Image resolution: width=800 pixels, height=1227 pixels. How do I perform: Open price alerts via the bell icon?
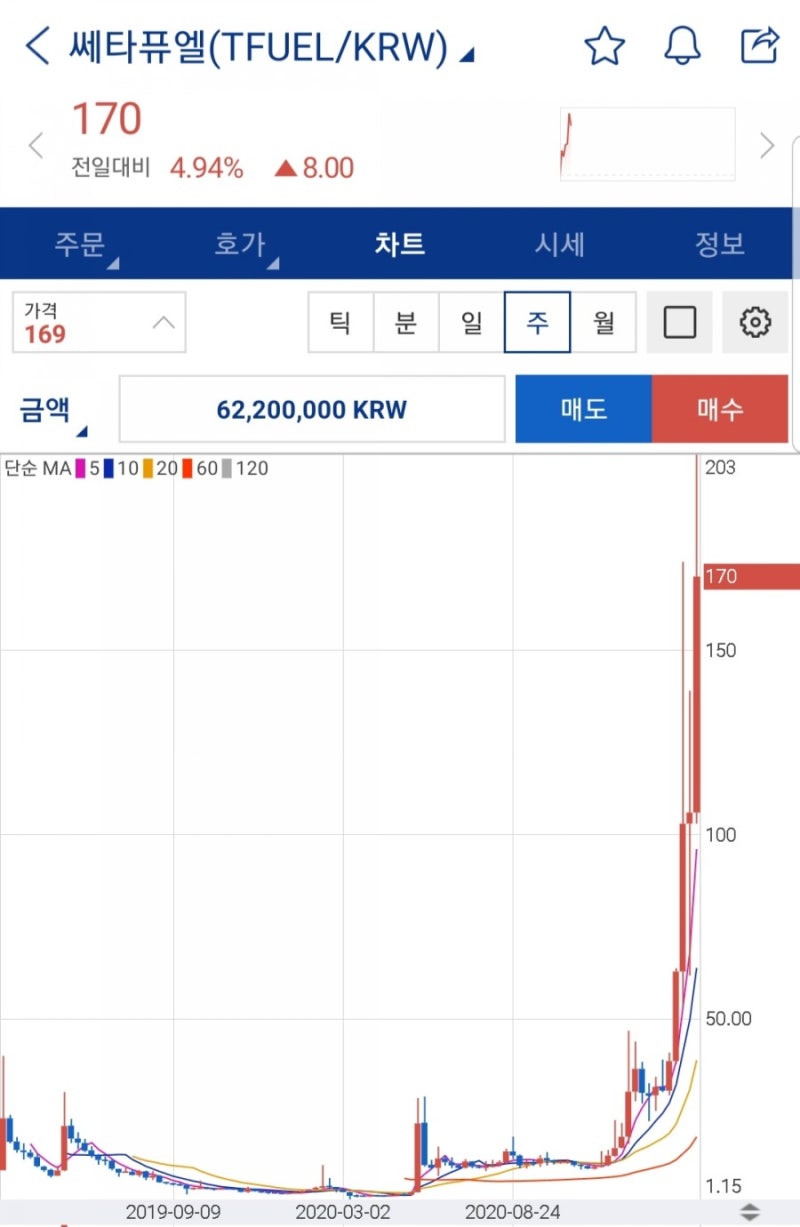coord(684,45)
